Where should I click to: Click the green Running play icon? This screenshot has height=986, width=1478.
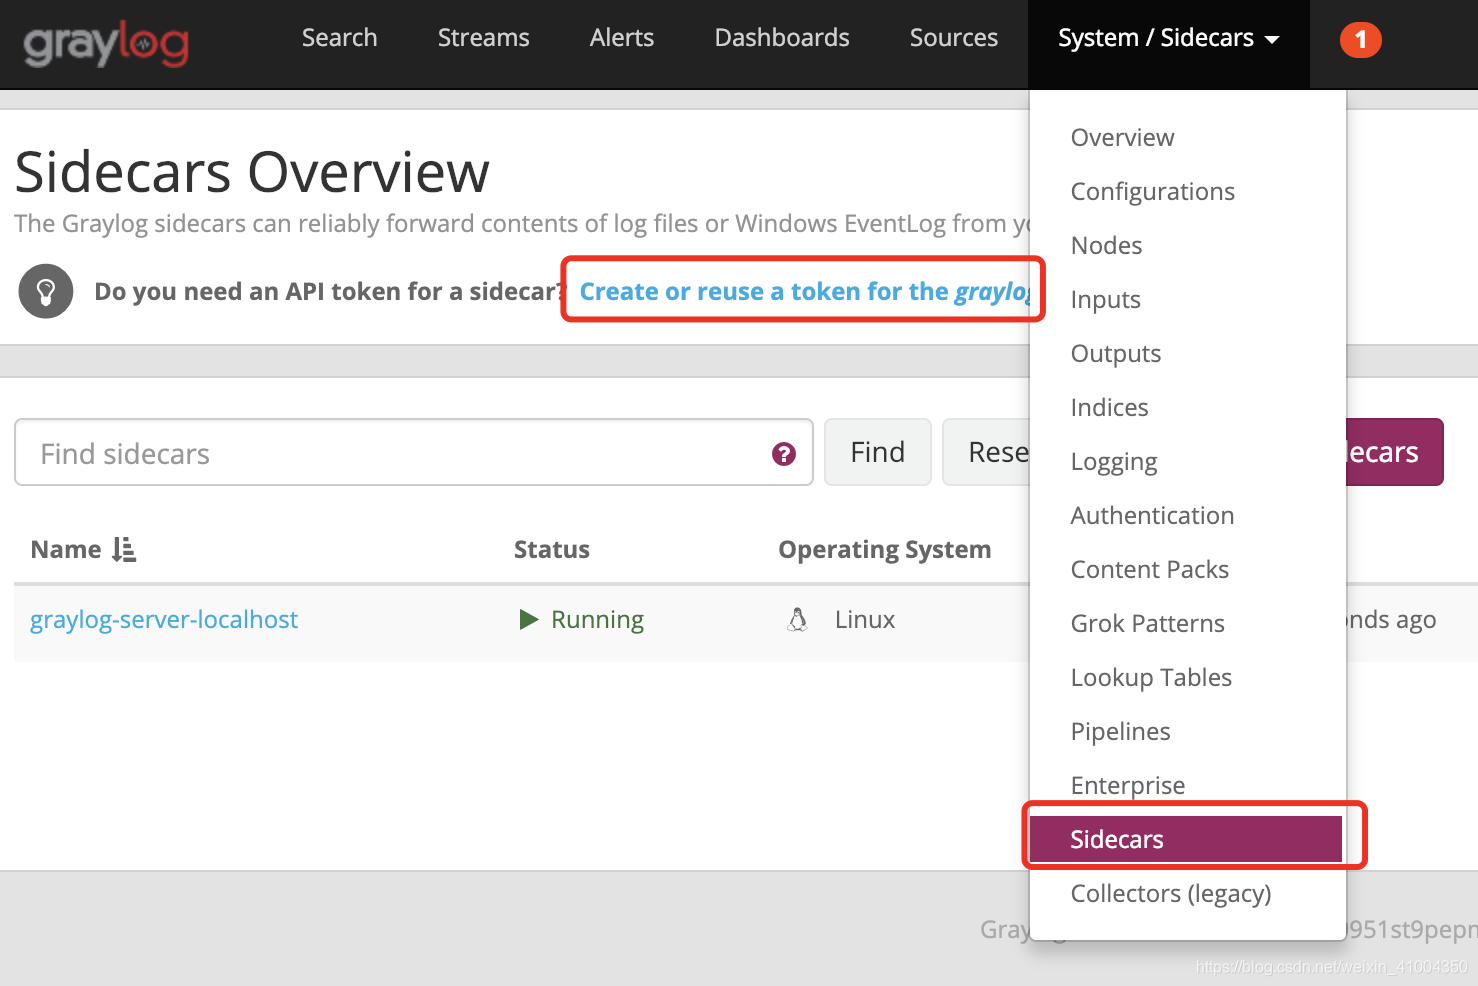point(529,620)
